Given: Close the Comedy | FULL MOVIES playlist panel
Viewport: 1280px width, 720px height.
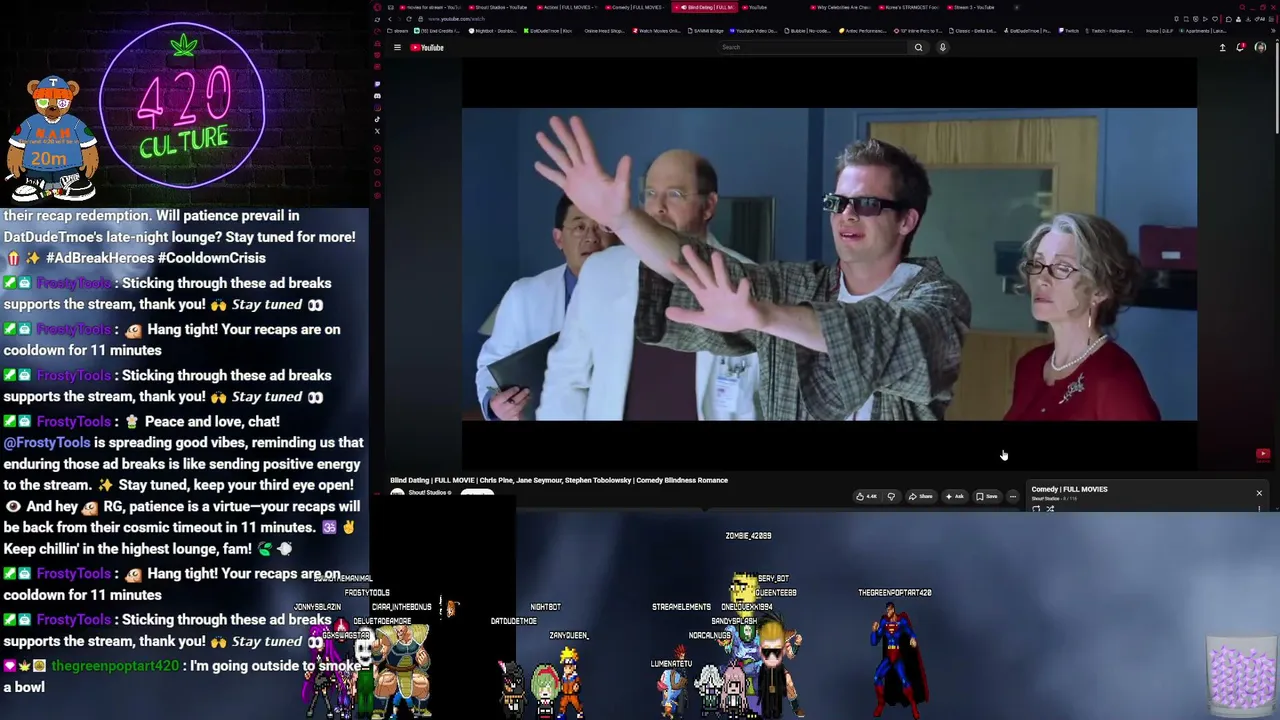Looking at the screenshot, I should coord(1259,493).
